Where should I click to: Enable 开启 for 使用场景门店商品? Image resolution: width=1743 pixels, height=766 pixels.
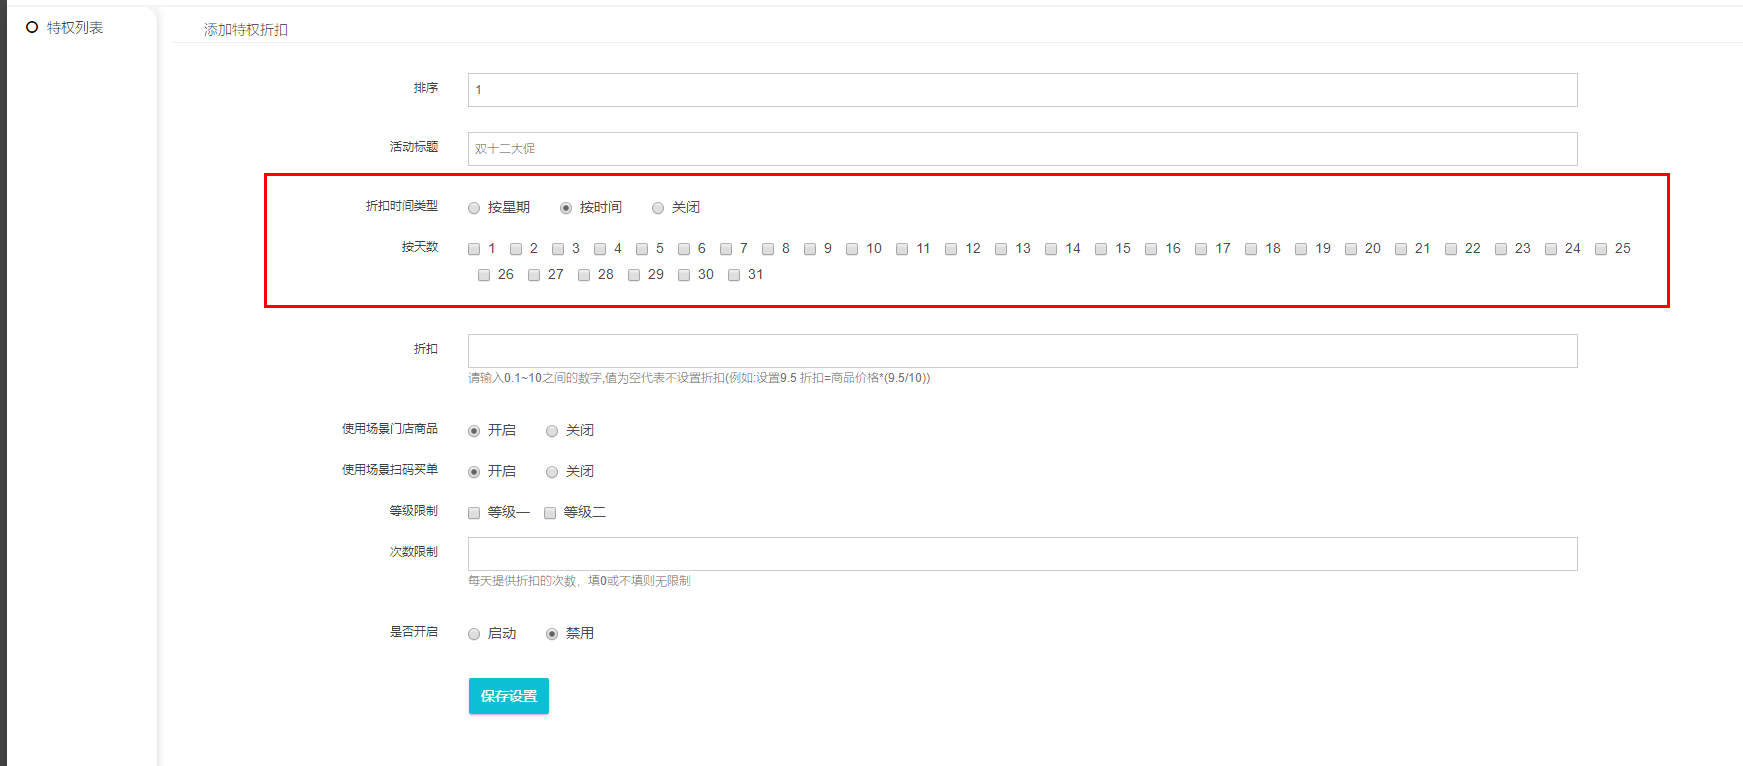tap(474, 431)
